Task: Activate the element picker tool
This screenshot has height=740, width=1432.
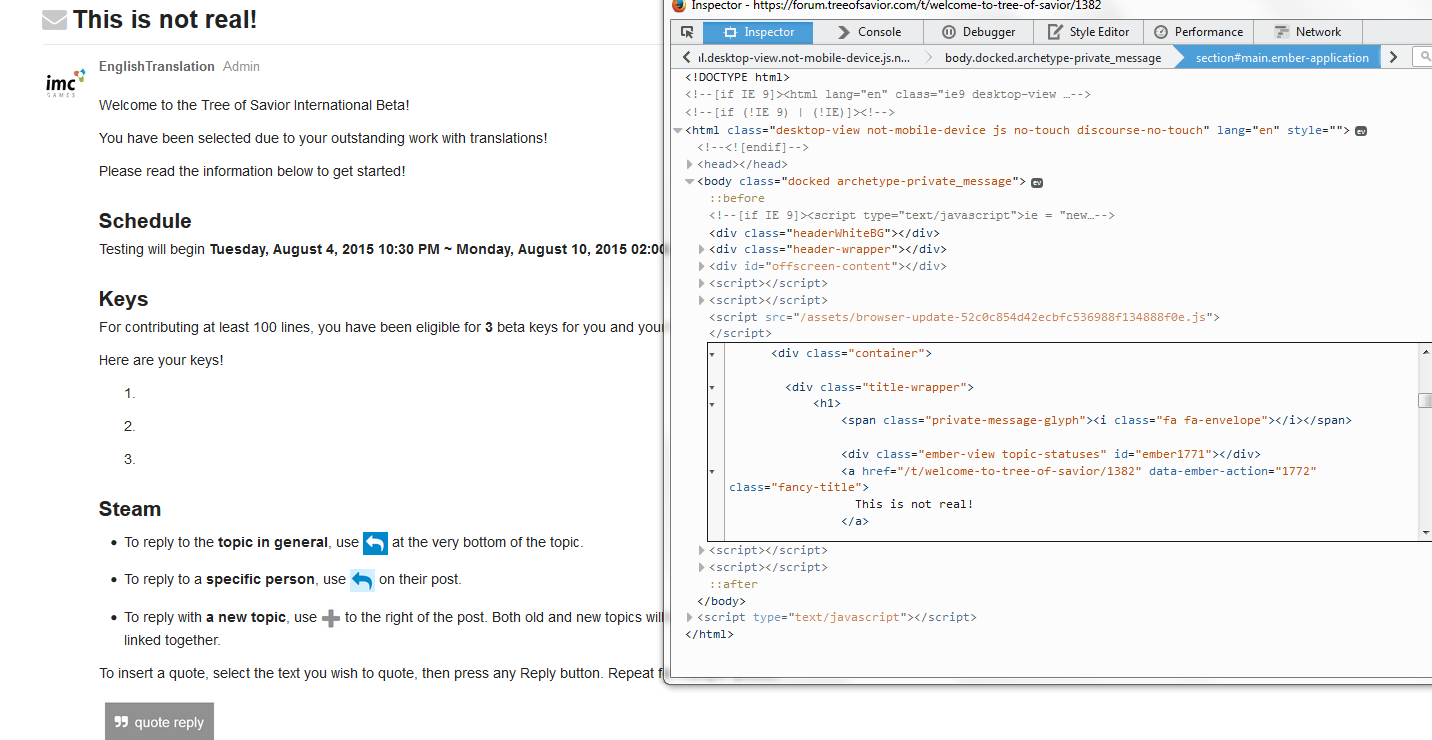Action: 687,32
